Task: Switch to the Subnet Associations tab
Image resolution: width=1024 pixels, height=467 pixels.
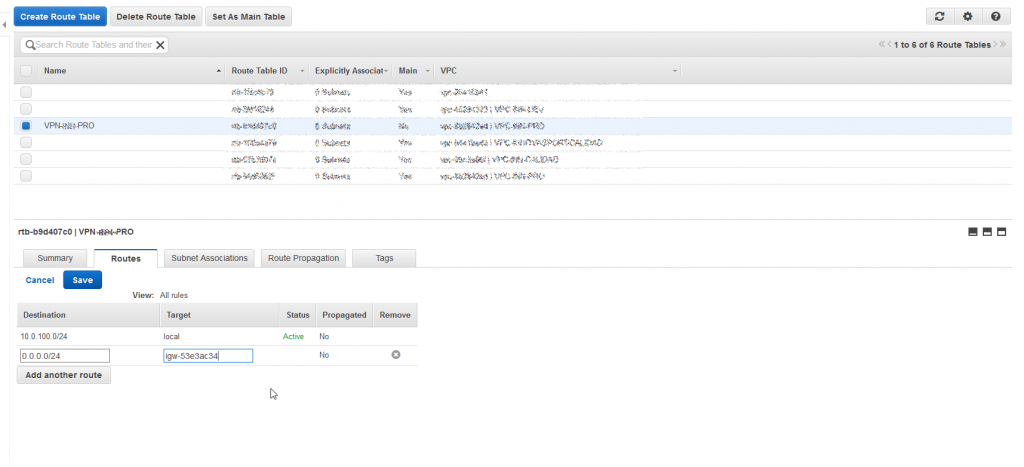Action: coord(209,258)
